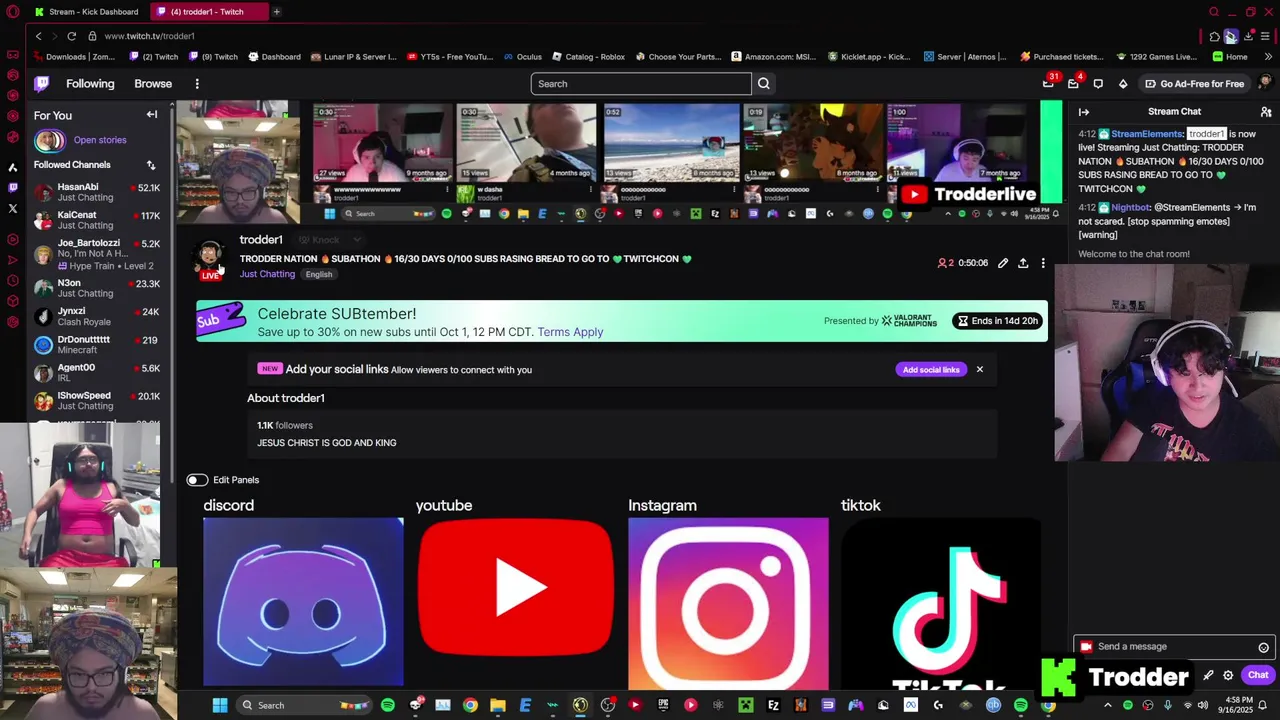Toggle Edit Panels switch
The width and height of the screenshot is (1280, 720).
[197, 480]
